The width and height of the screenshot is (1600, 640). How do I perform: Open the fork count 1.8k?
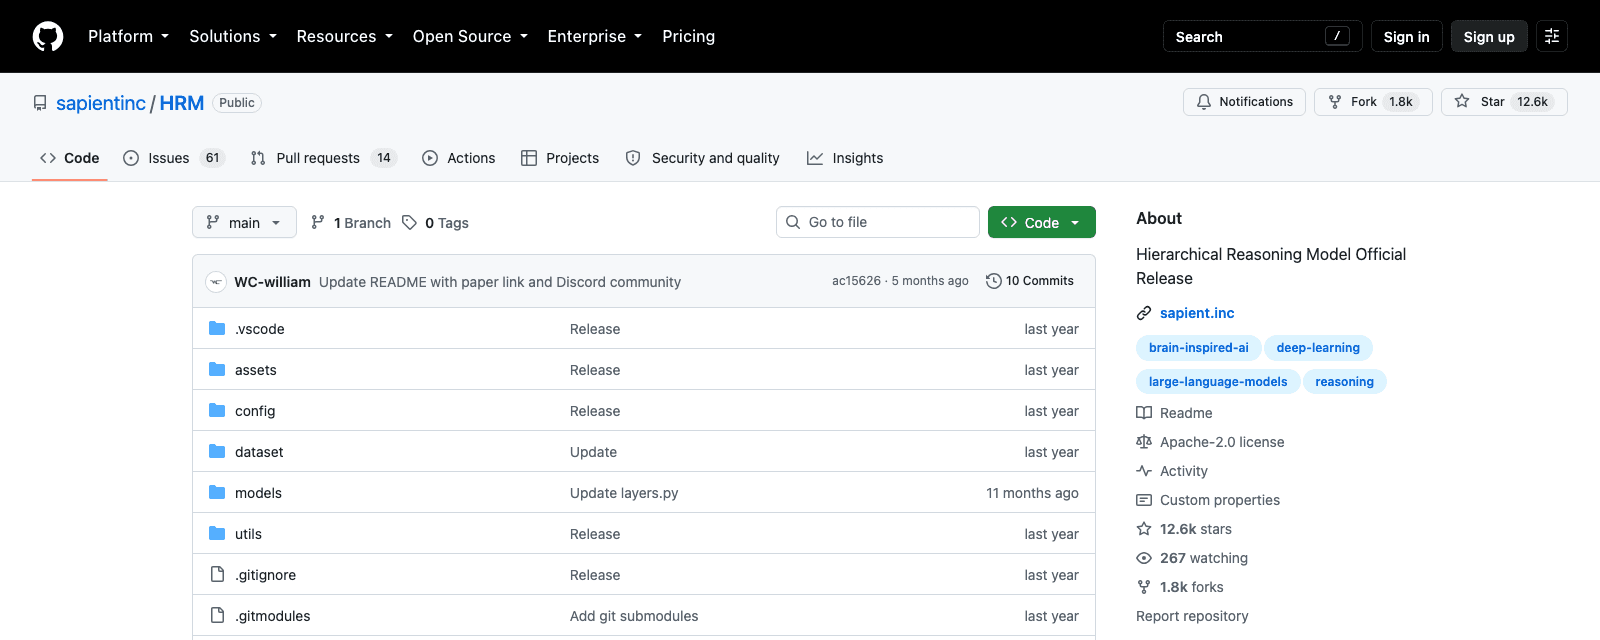1401,102
